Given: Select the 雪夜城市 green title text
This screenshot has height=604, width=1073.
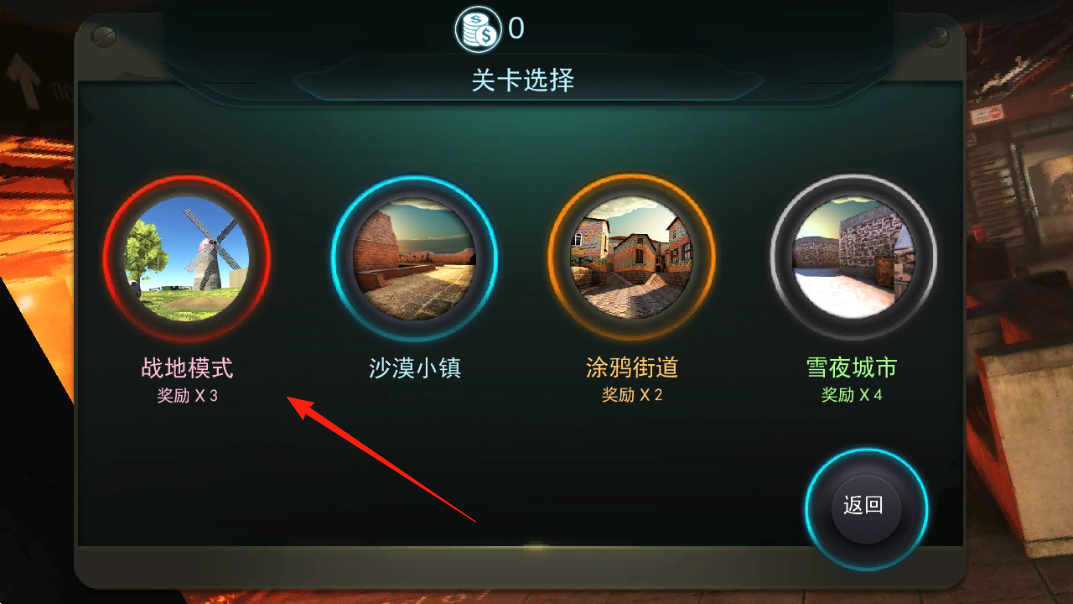Looking at the screenshot, I should click(x=851, y=367).
